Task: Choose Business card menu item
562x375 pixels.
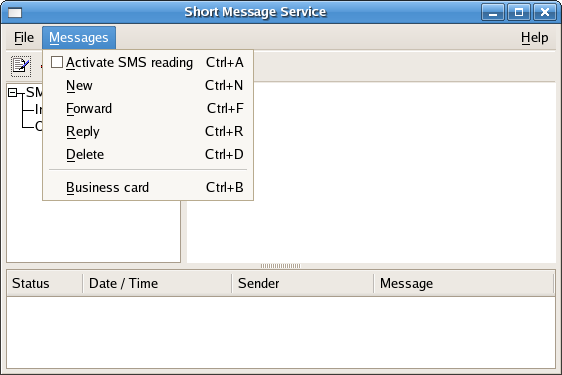Action: (x=148, y=187)
